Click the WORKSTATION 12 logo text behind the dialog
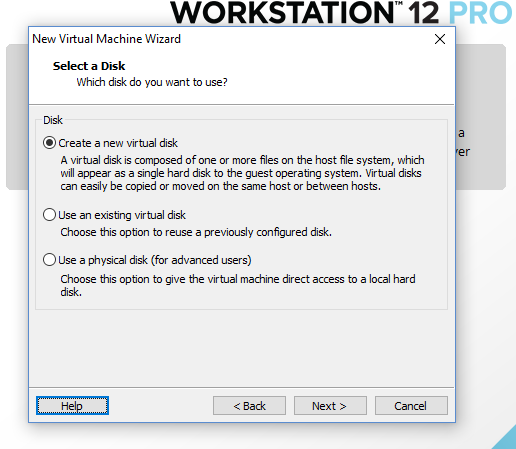The height and width of the screenshot is (449, 516). pos(305,12)
